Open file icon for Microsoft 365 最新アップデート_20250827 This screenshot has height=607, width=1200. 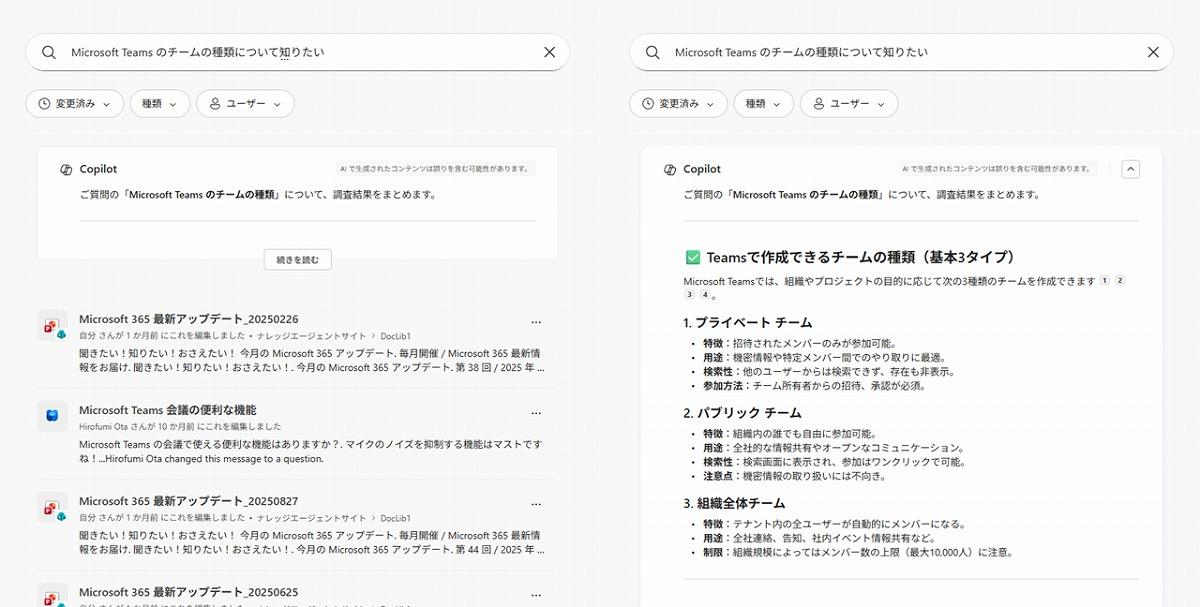(52, 507)
